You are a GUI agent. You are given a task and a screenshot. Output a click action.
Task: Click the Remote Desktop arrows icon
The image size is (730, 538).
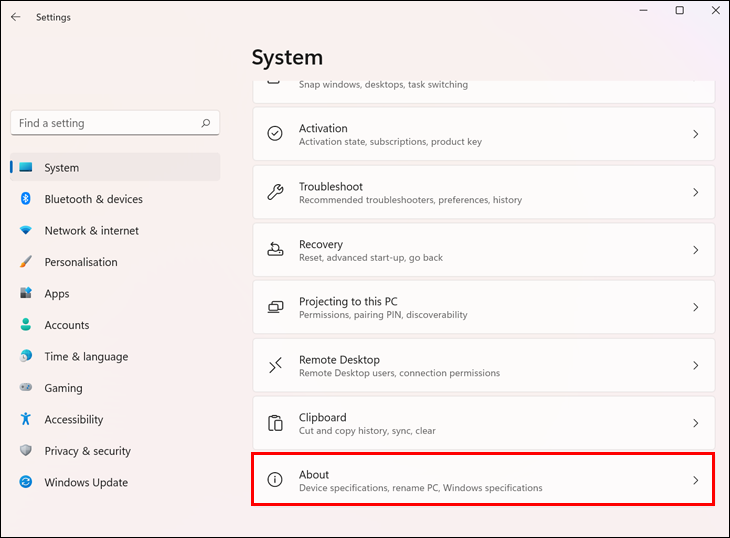click(275, 365)
